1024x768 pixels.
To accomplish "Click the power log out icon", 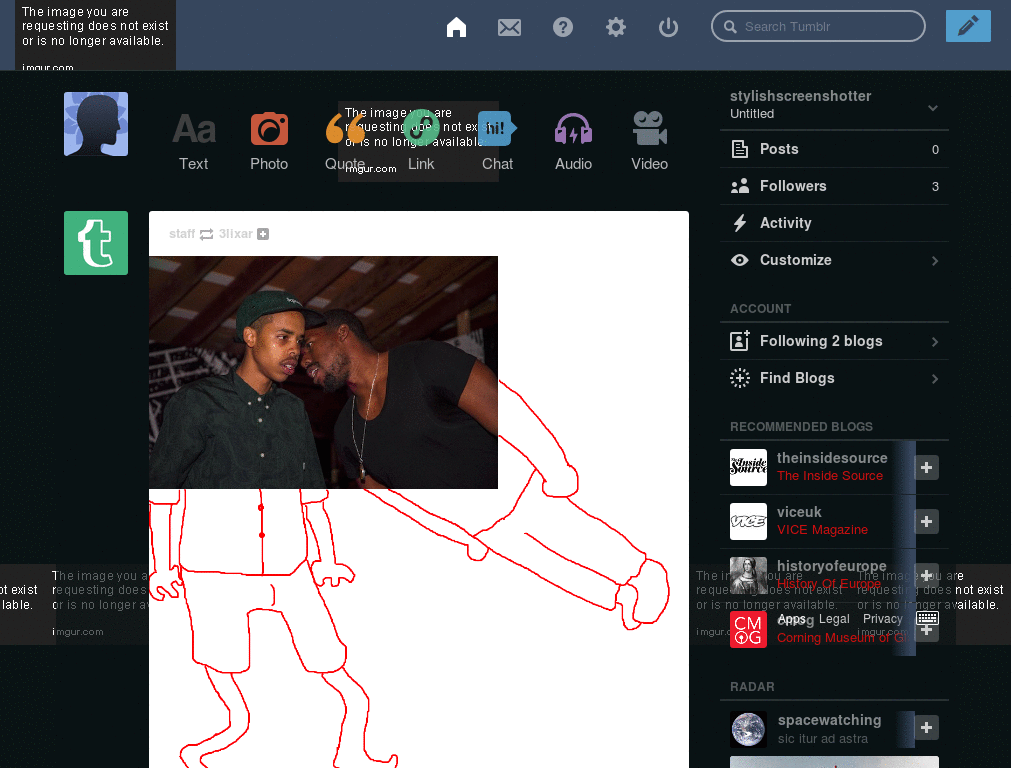I will click(668, 27).
